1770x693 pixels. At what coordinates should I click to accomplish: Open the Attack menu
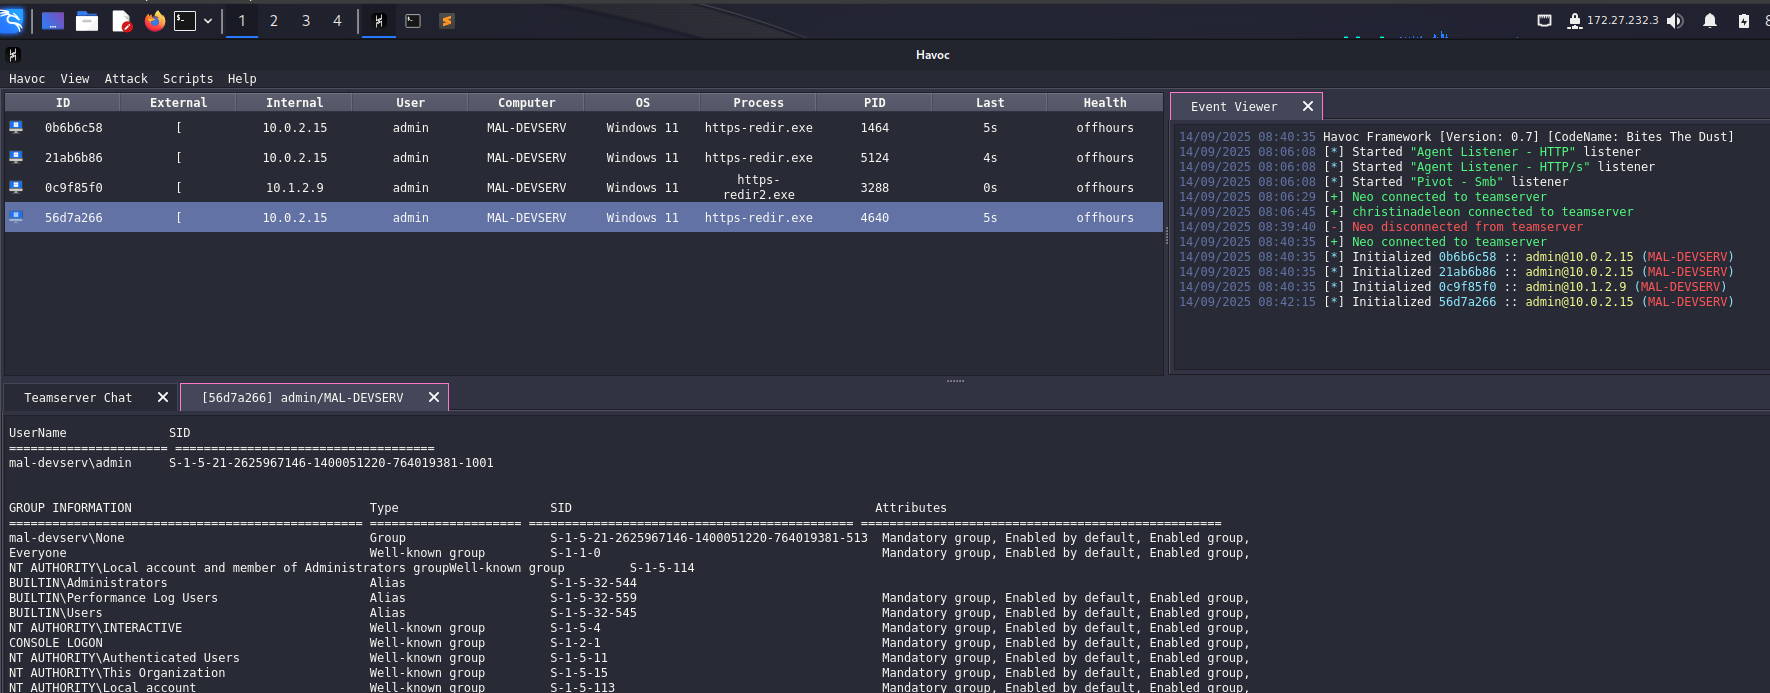(126, 79)
